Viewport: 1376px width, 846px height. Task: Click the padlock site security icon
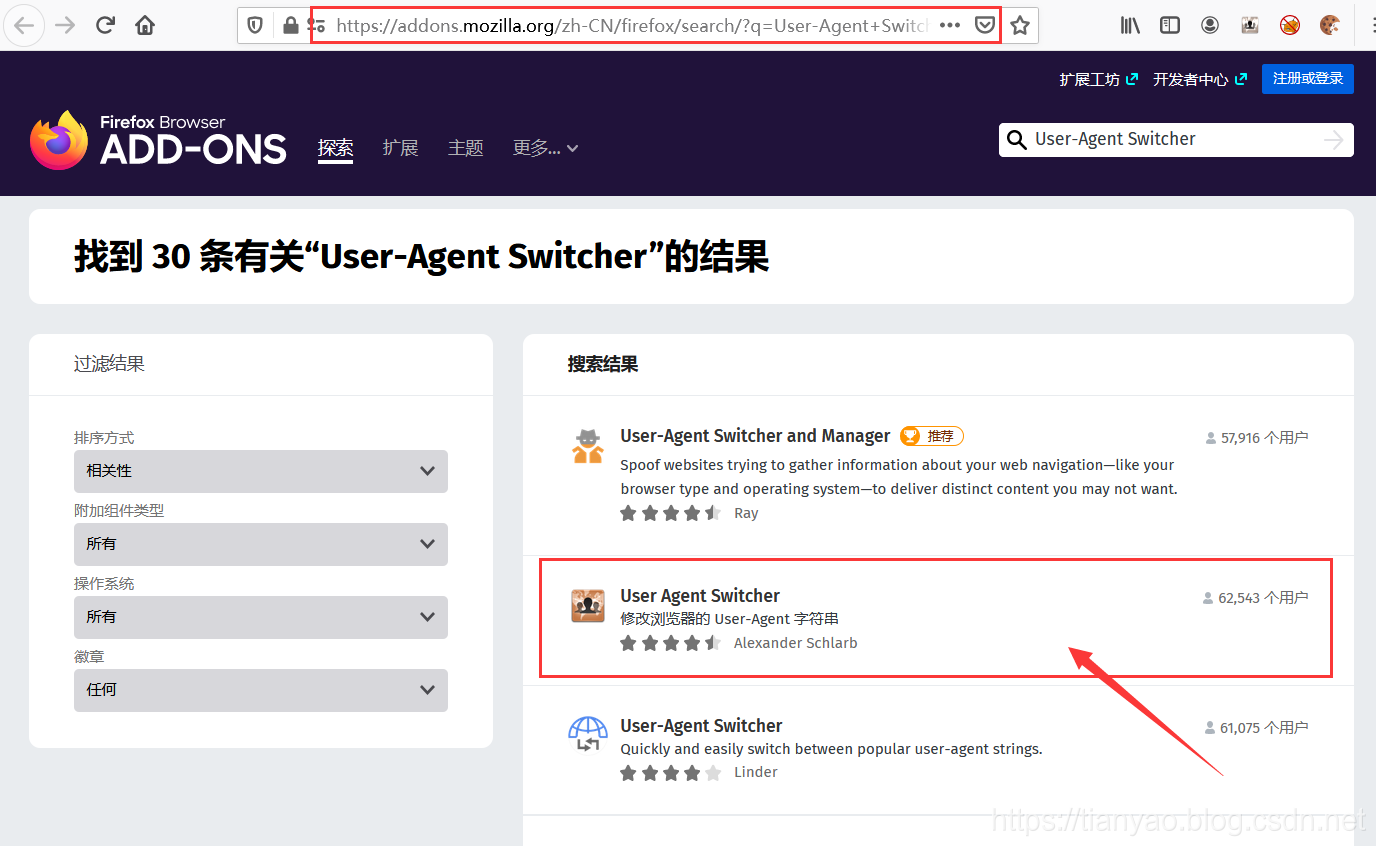(291, 26)
